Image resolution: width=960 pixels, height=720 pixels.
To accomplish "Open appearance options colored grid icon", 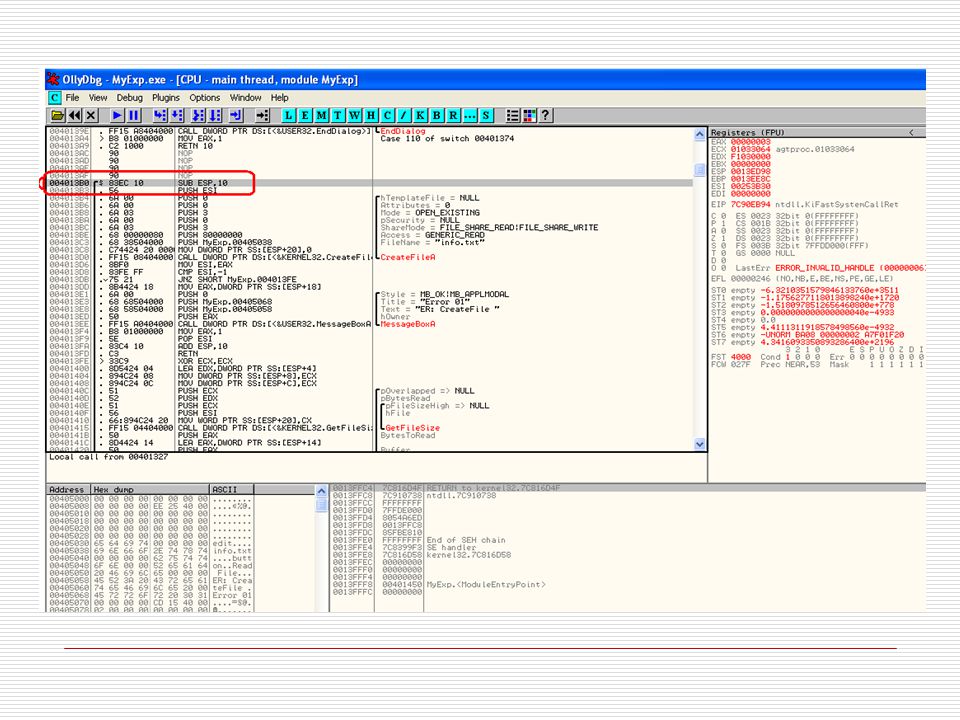I will pos(530,115).
